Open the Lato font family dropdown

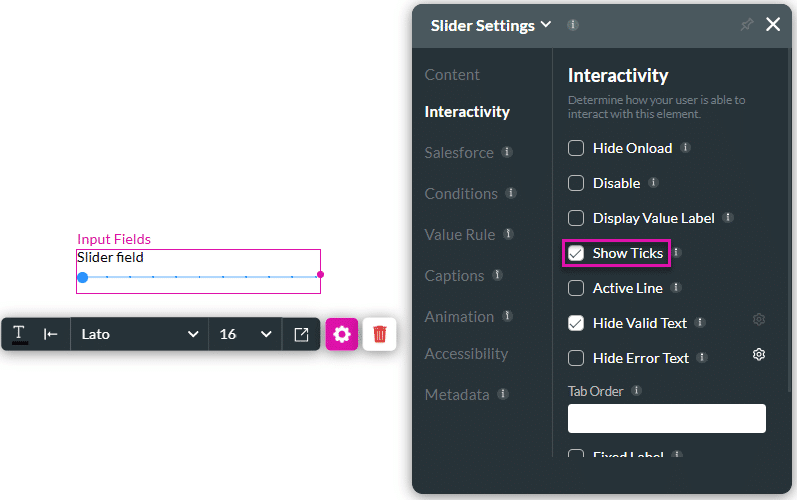click(139, 334)
